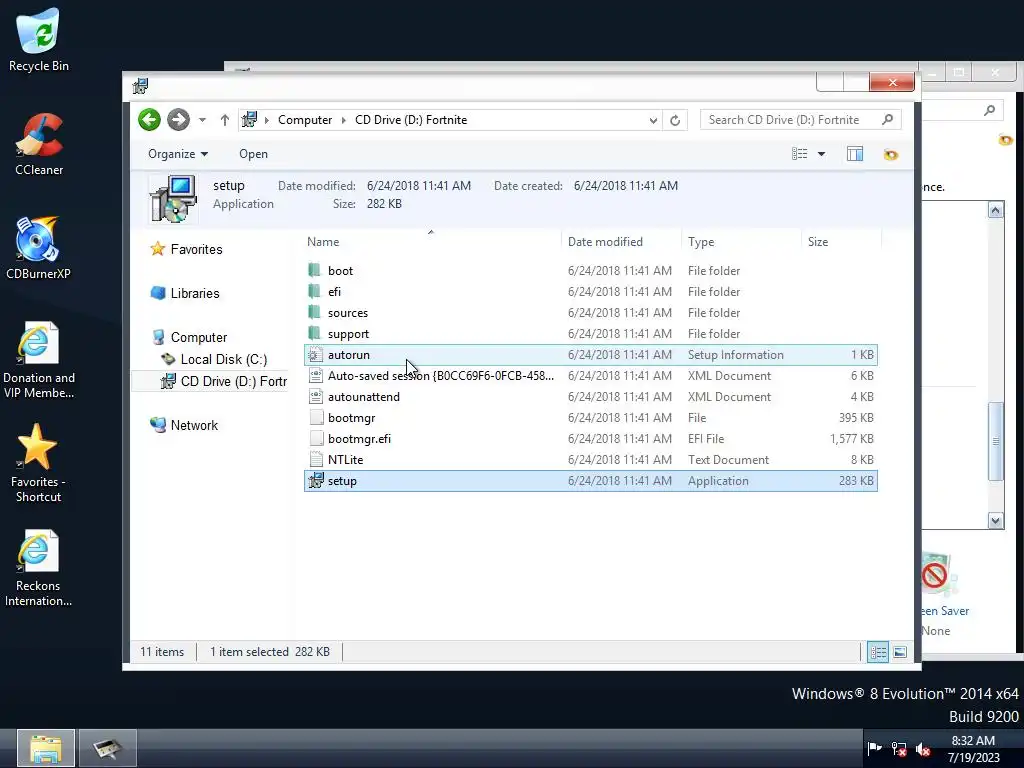This screenshot has height=768, width=1024.
Task: Select the bootmgr file icon
Action: coord(316,417)
